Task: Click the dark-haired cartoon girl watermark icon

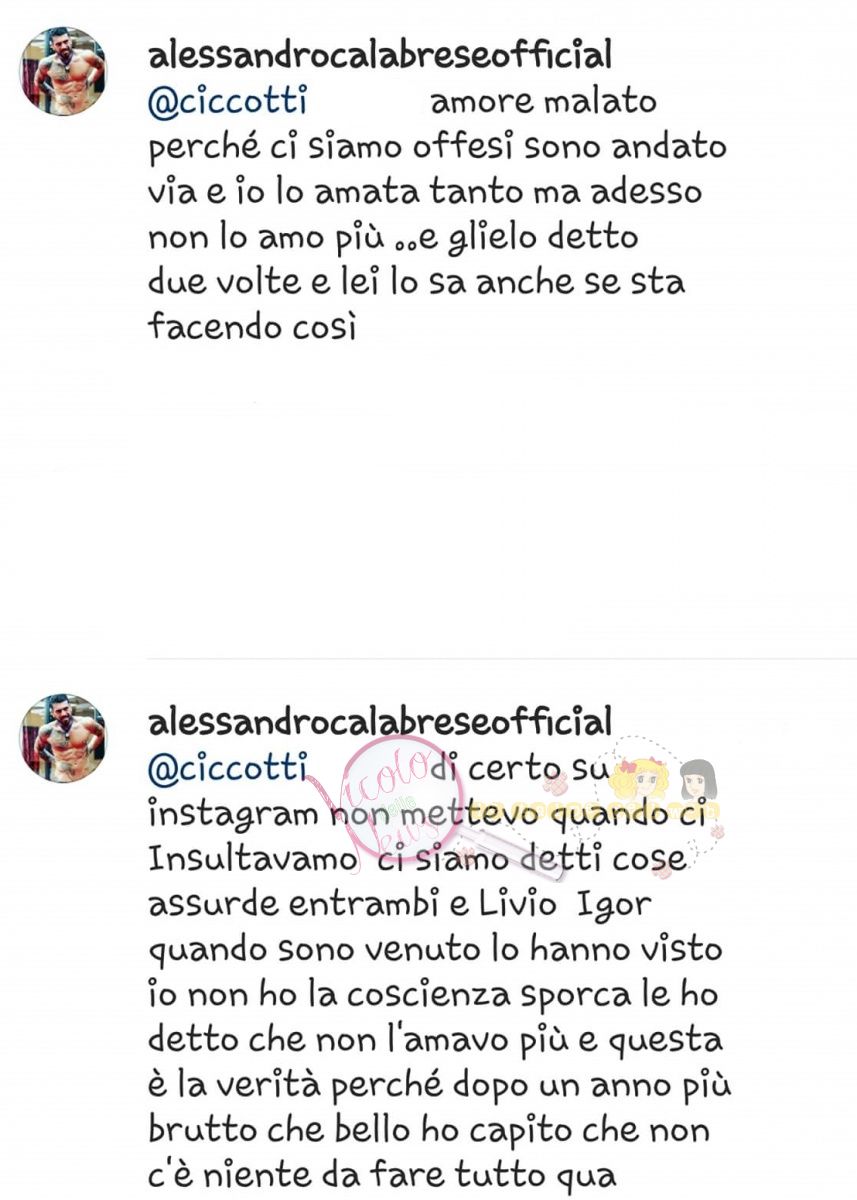Action: tap(696, 780)
